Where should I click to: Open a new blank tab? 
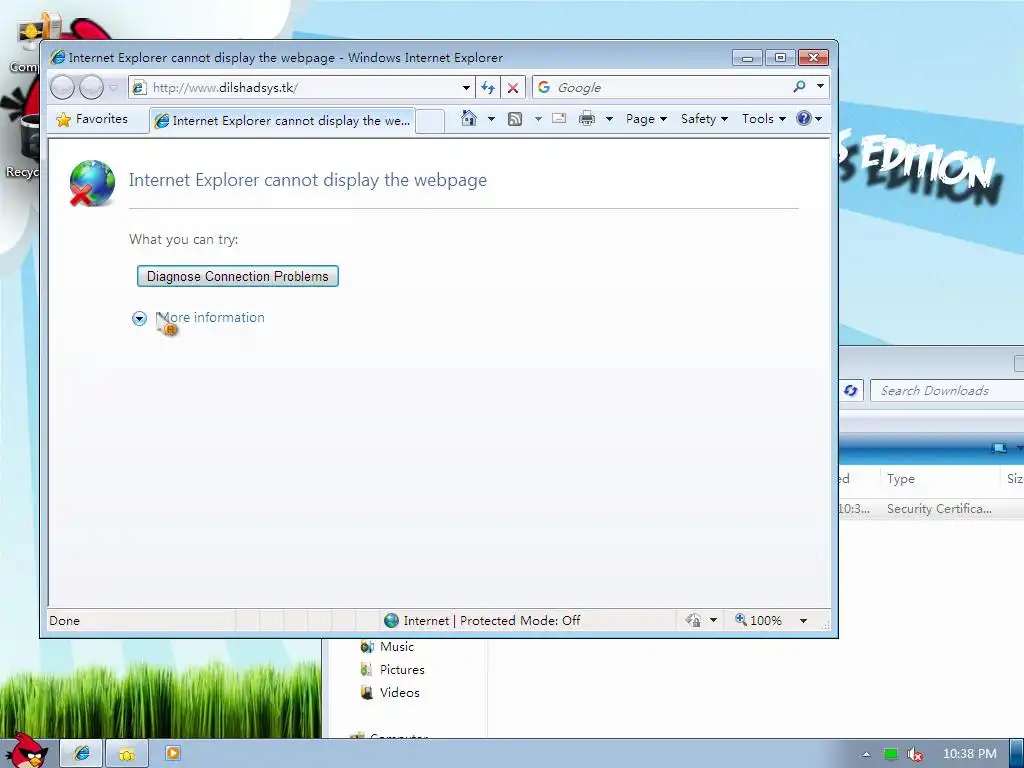click(x=430, y=121)
